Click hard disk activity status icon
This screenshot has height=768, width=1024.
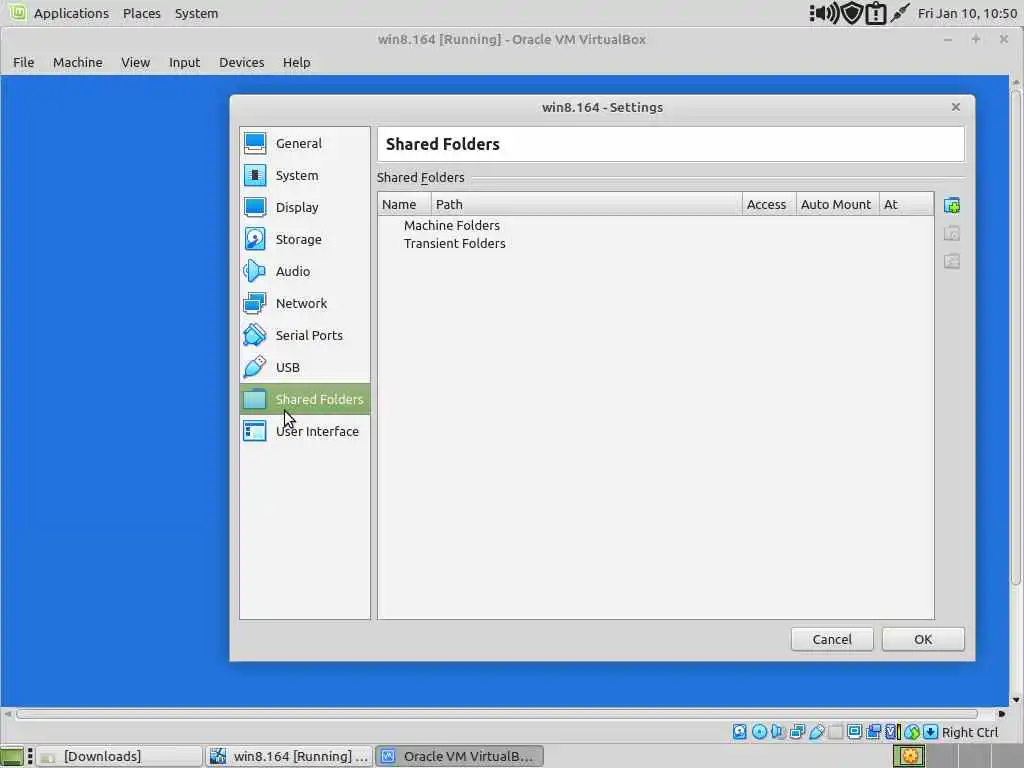(739, 732)
